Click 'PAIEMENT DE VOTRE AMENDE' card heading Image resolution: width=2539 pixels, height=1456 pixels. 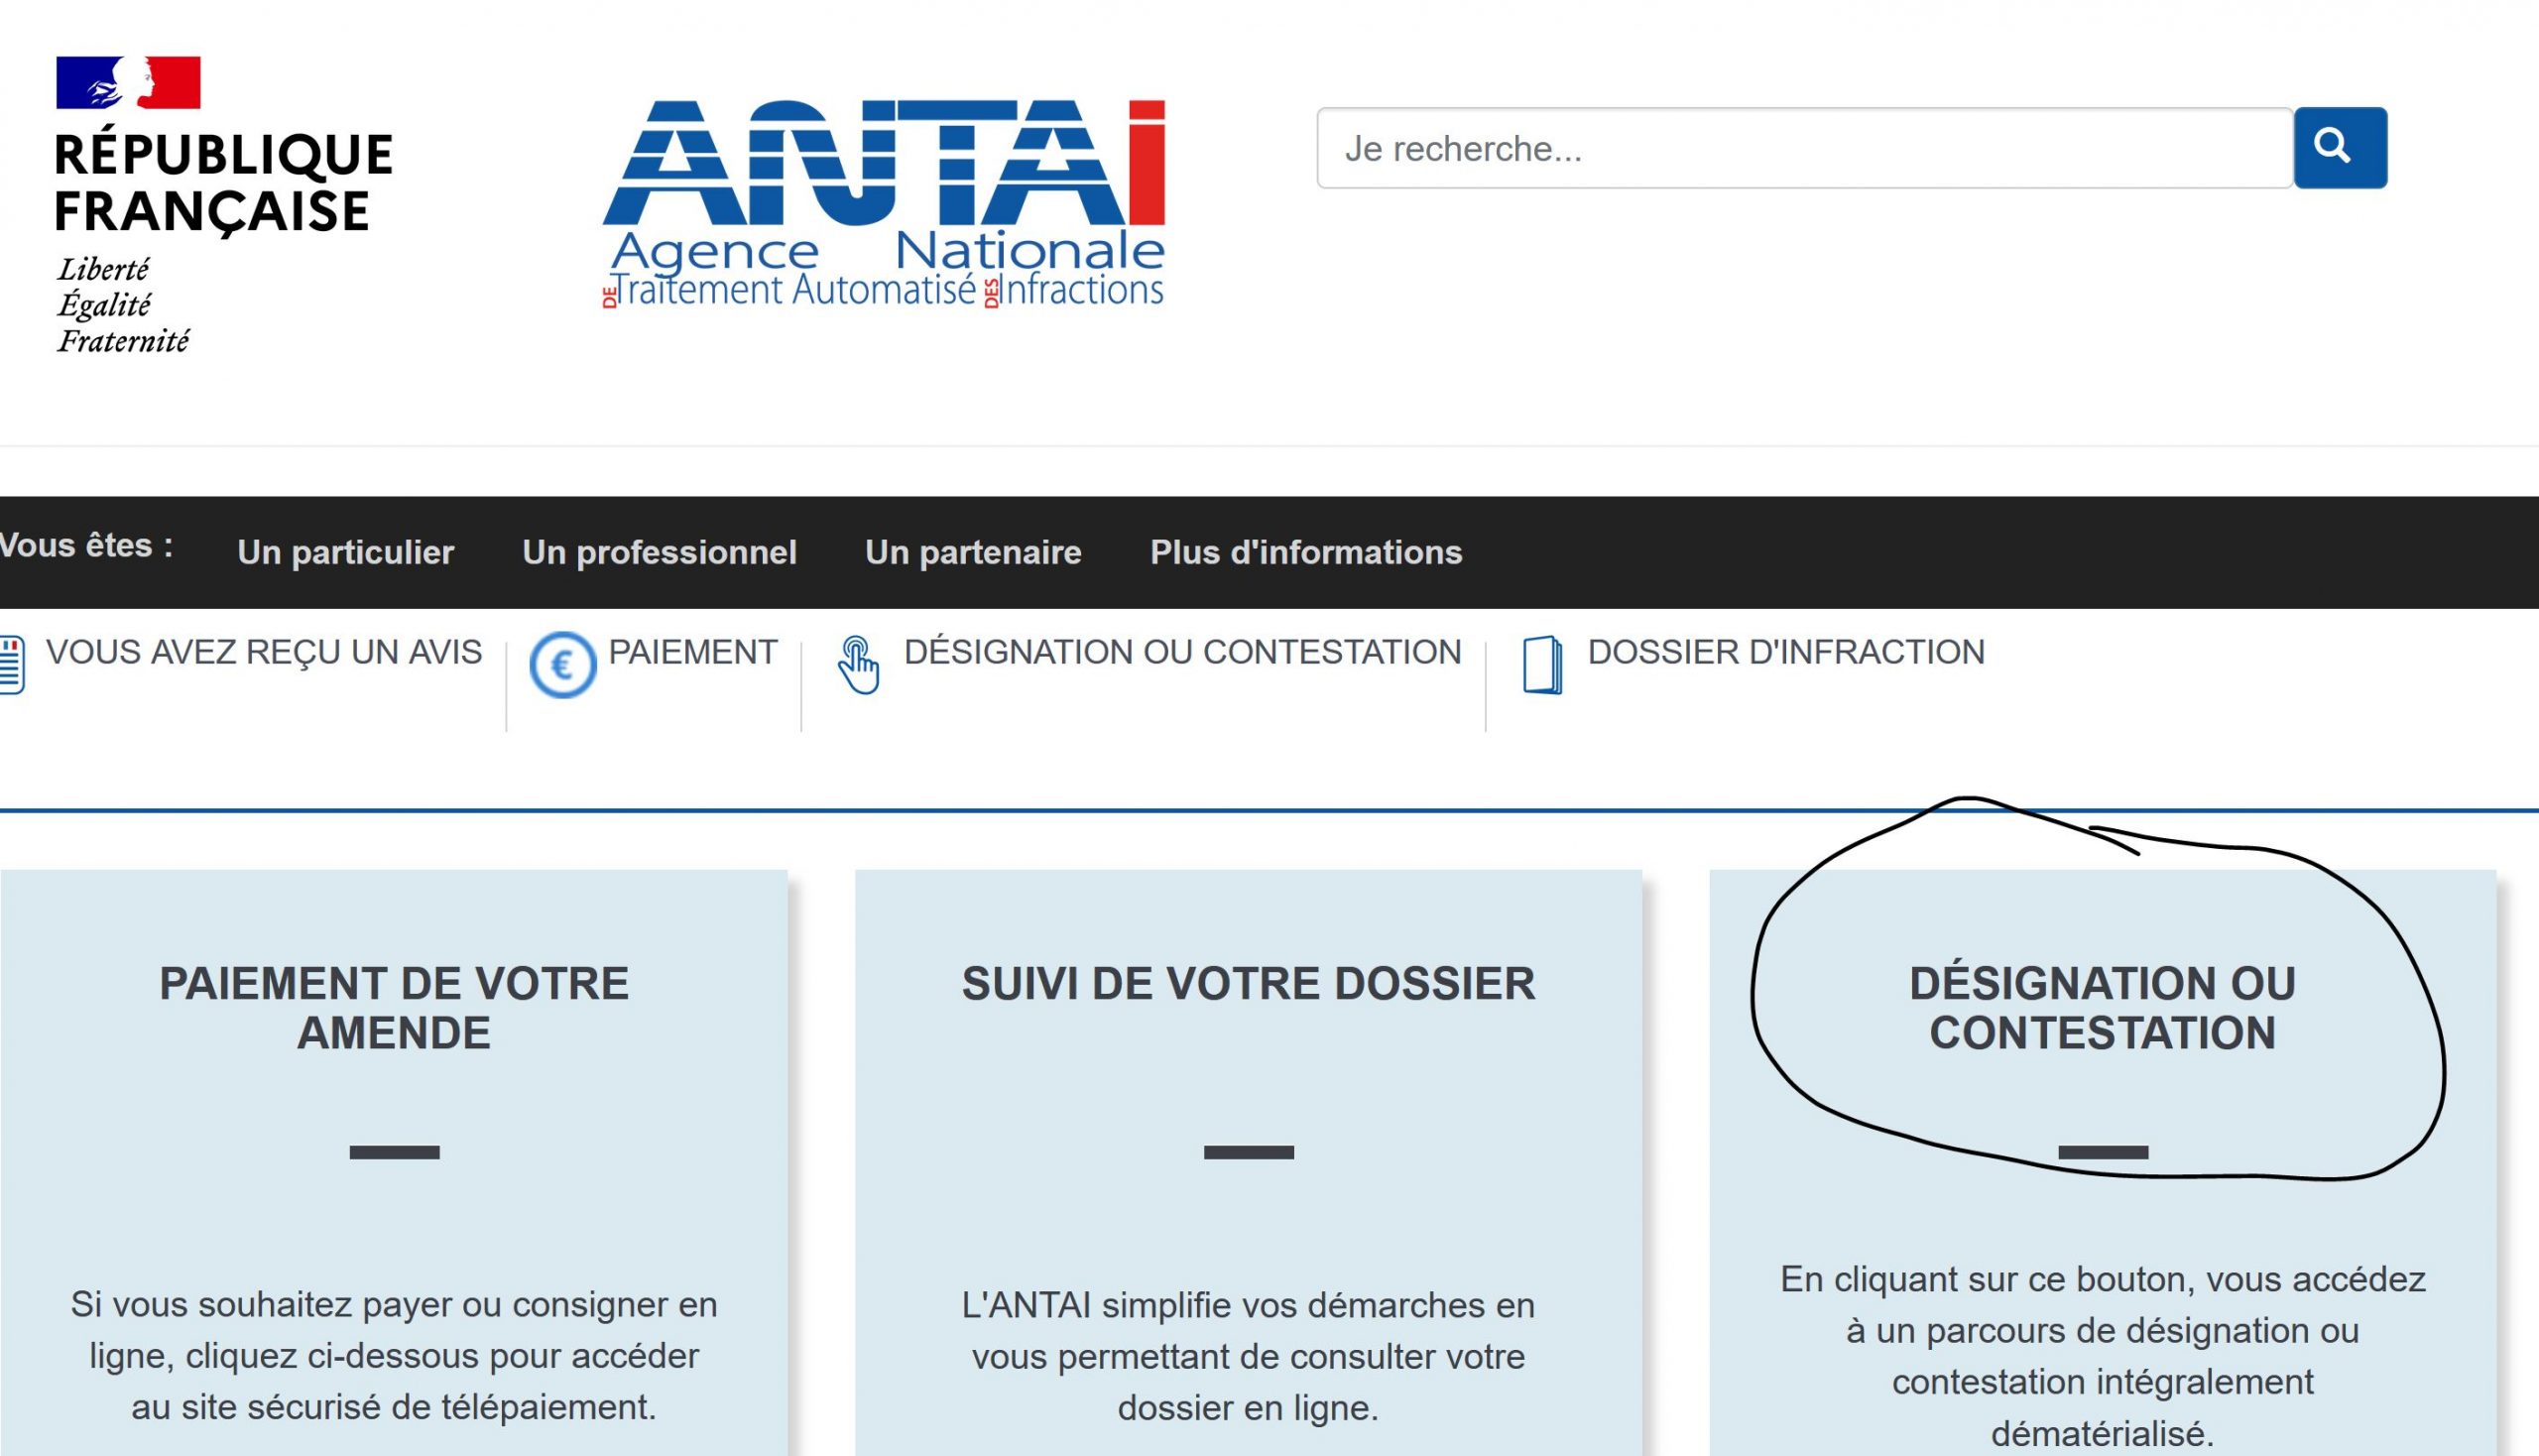[x=394, y=1008]
